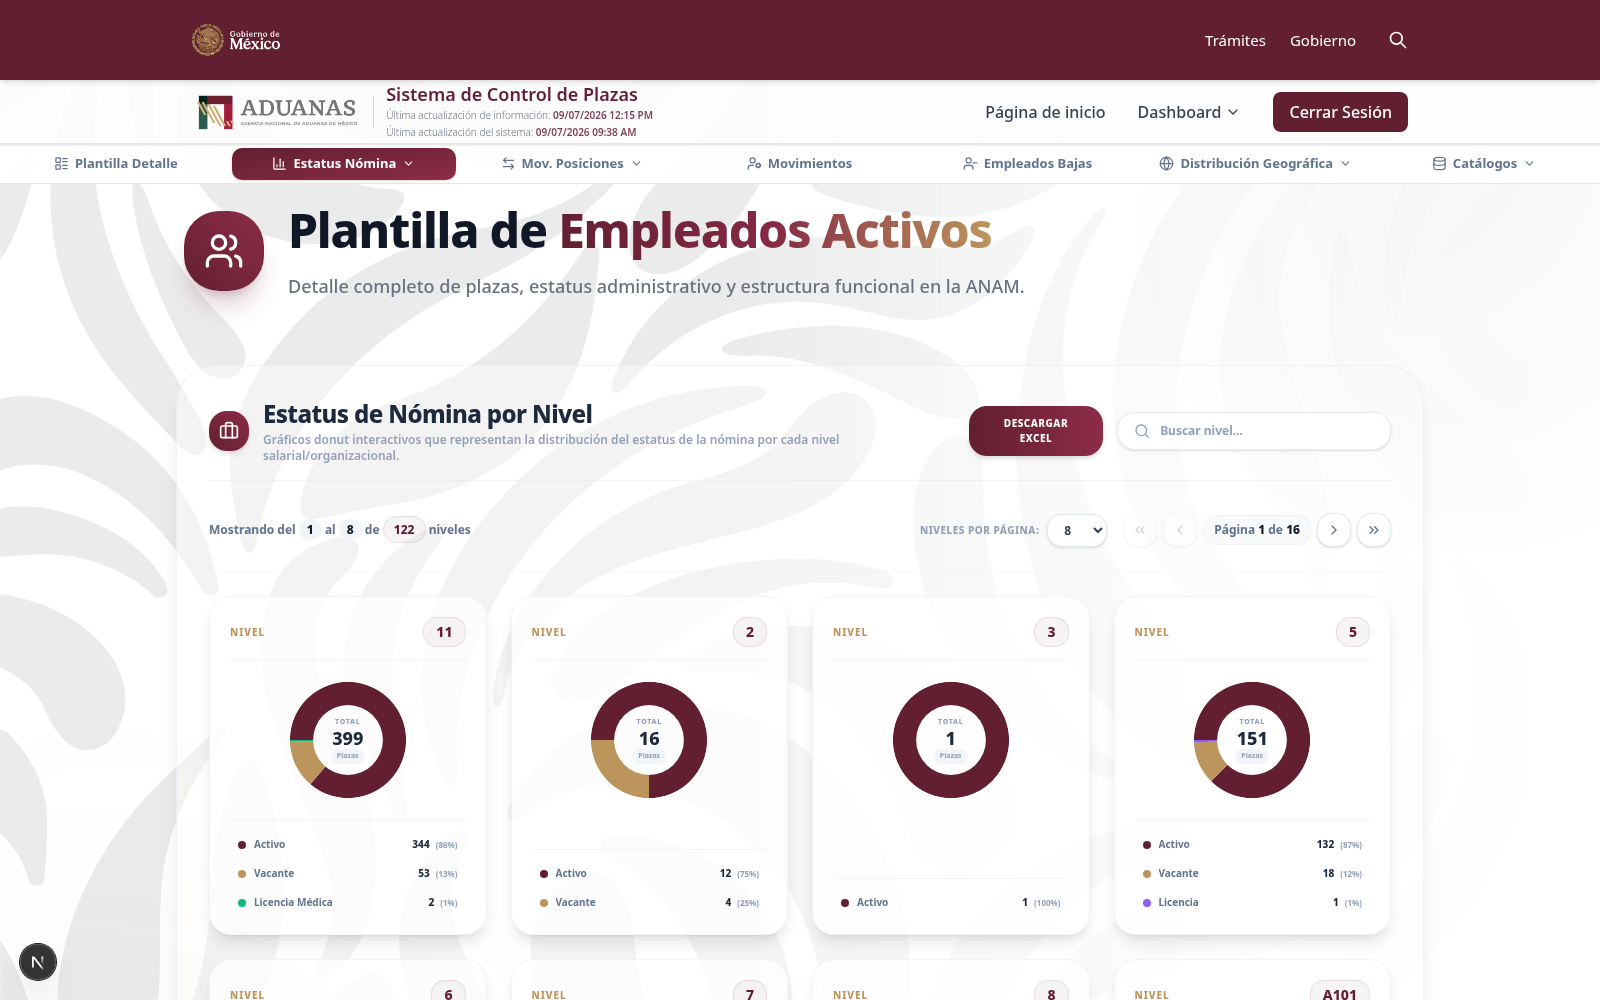The height and width of the screenshot is (1000, 1600).
Task: Click the Distribución Geográfica globe icon
Action: (1166, 164)
